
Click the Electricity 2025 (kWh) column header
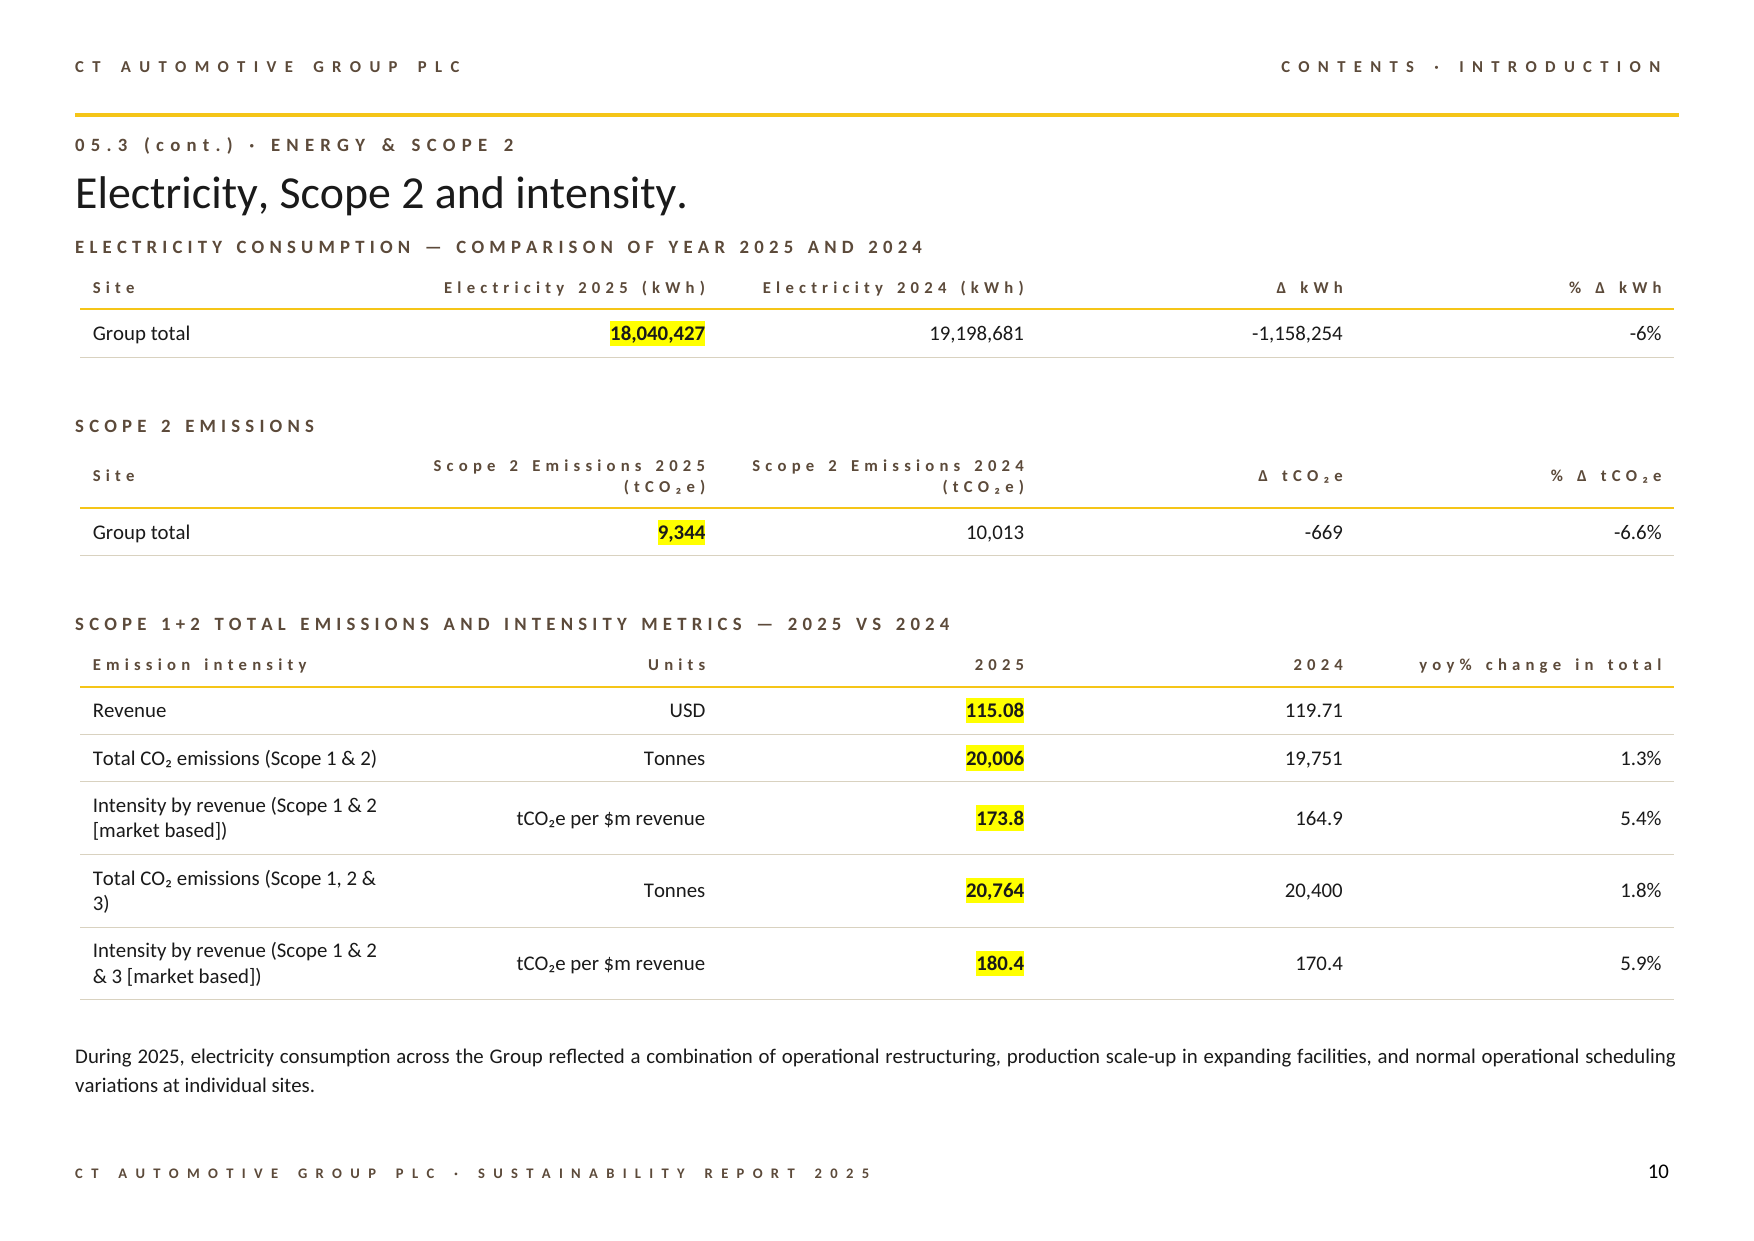[x=575, y=288]
